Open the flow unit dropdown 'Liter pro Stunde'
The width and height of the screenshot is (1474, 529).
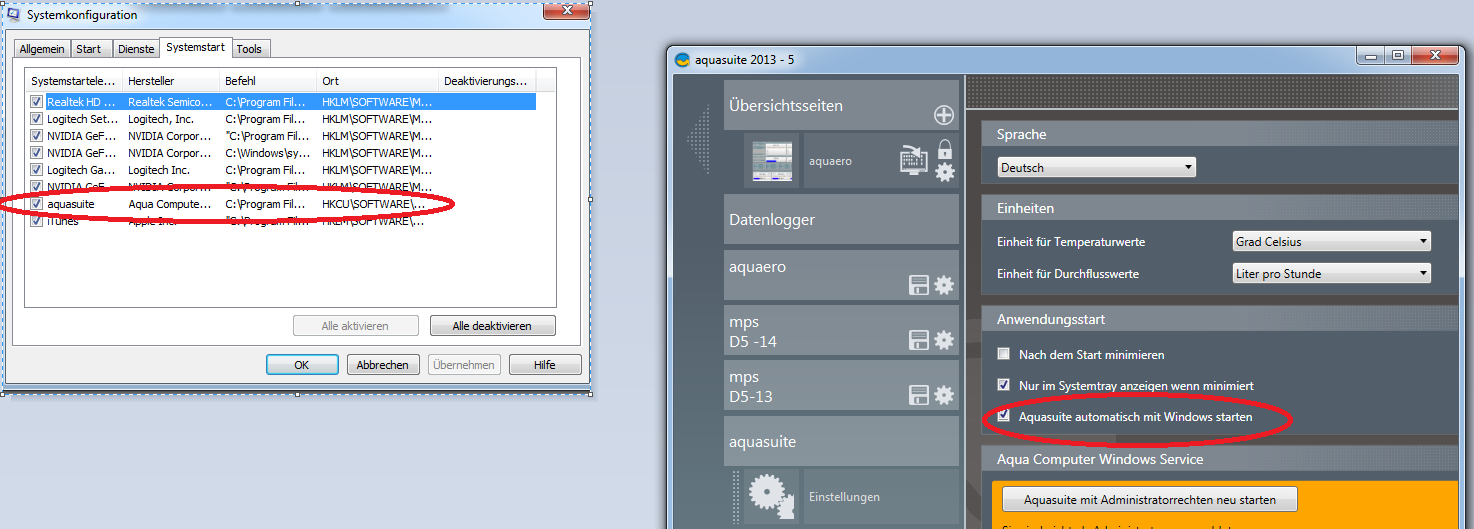click(1330, 274)
